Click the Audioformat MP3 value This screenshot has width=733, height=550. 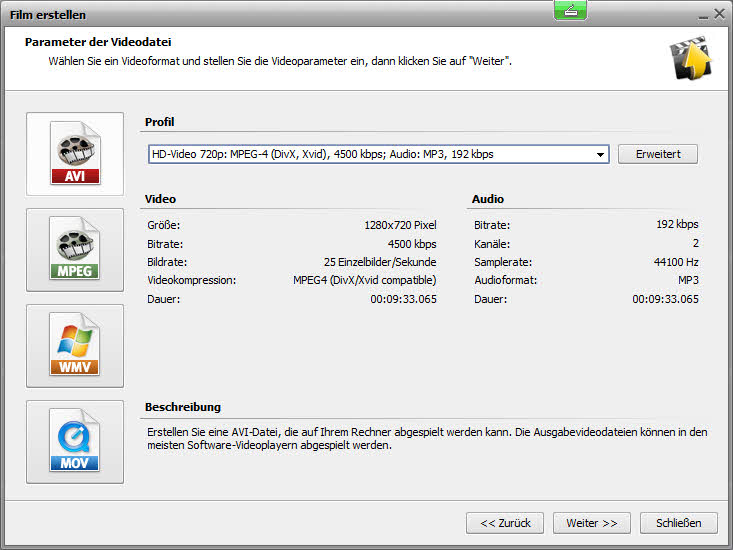[688, 281]
